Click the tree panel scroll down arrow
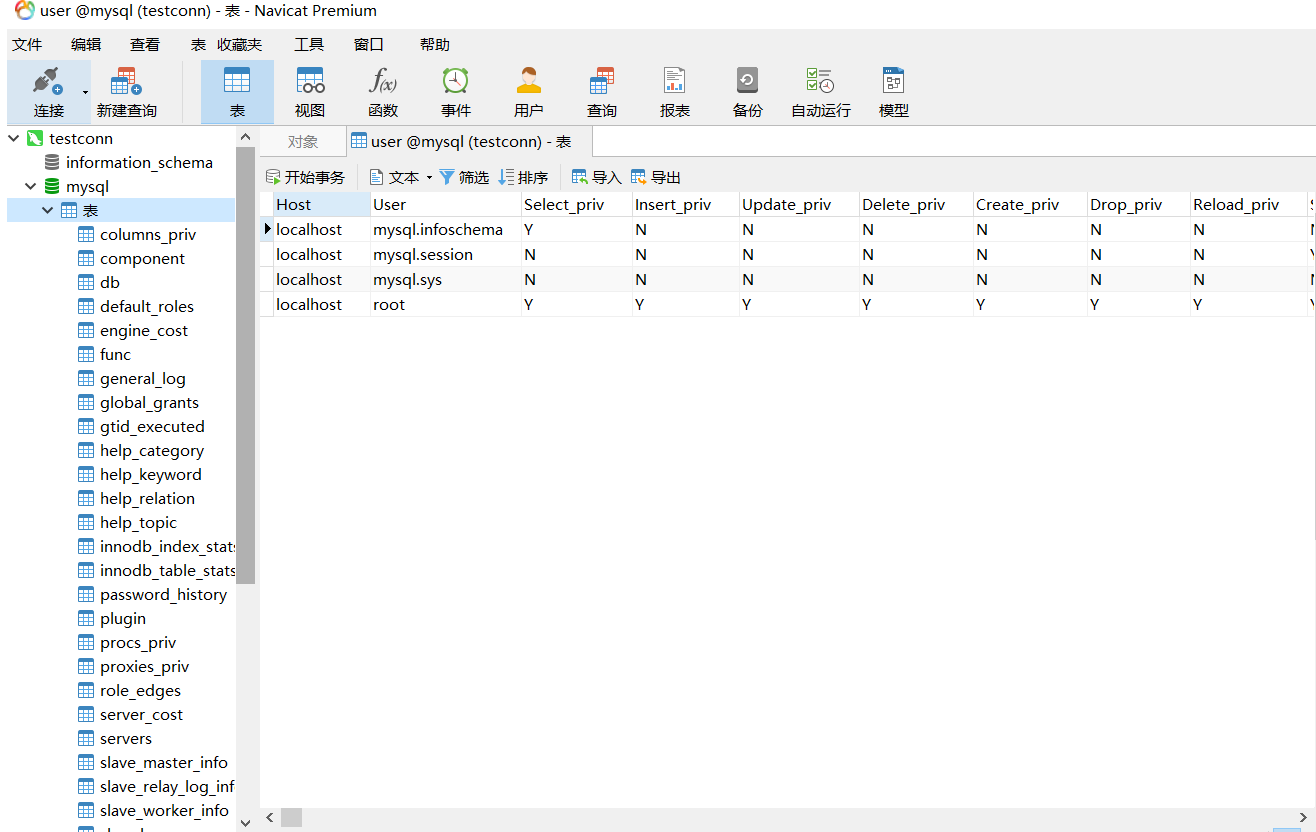 coord(246,822)
